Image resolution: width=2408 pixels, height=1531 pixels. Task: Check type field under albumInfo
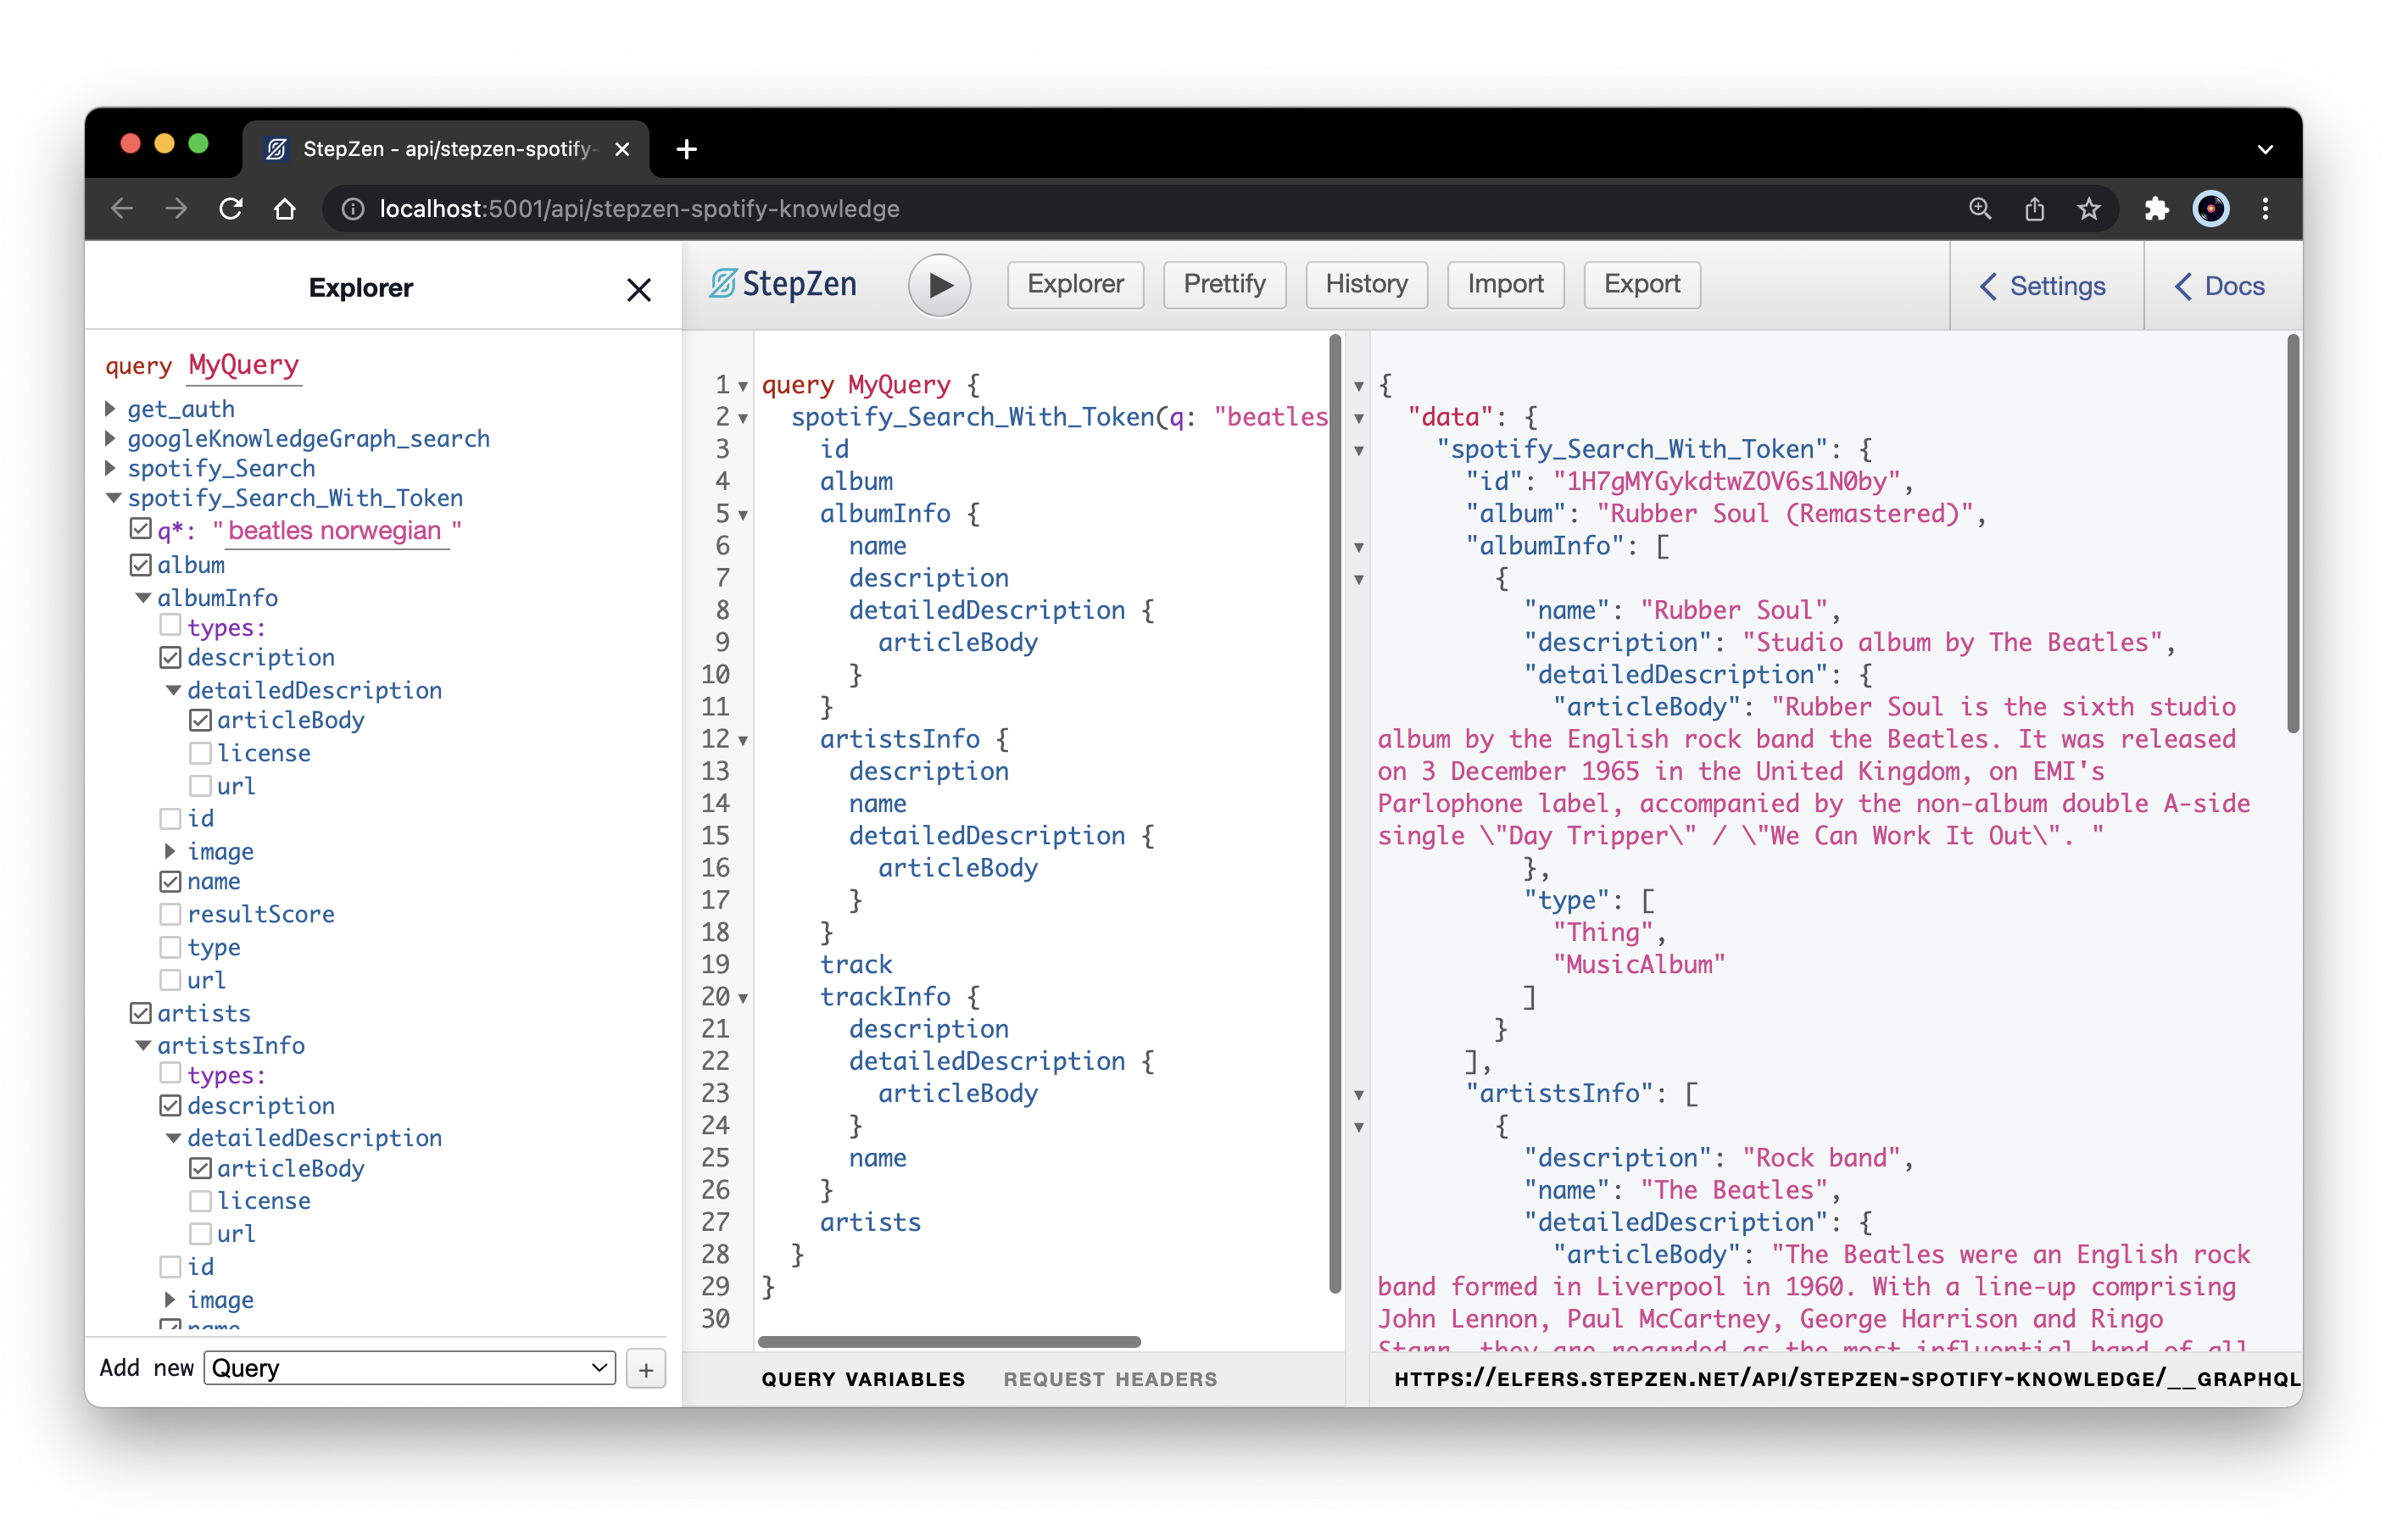point(170,947)
